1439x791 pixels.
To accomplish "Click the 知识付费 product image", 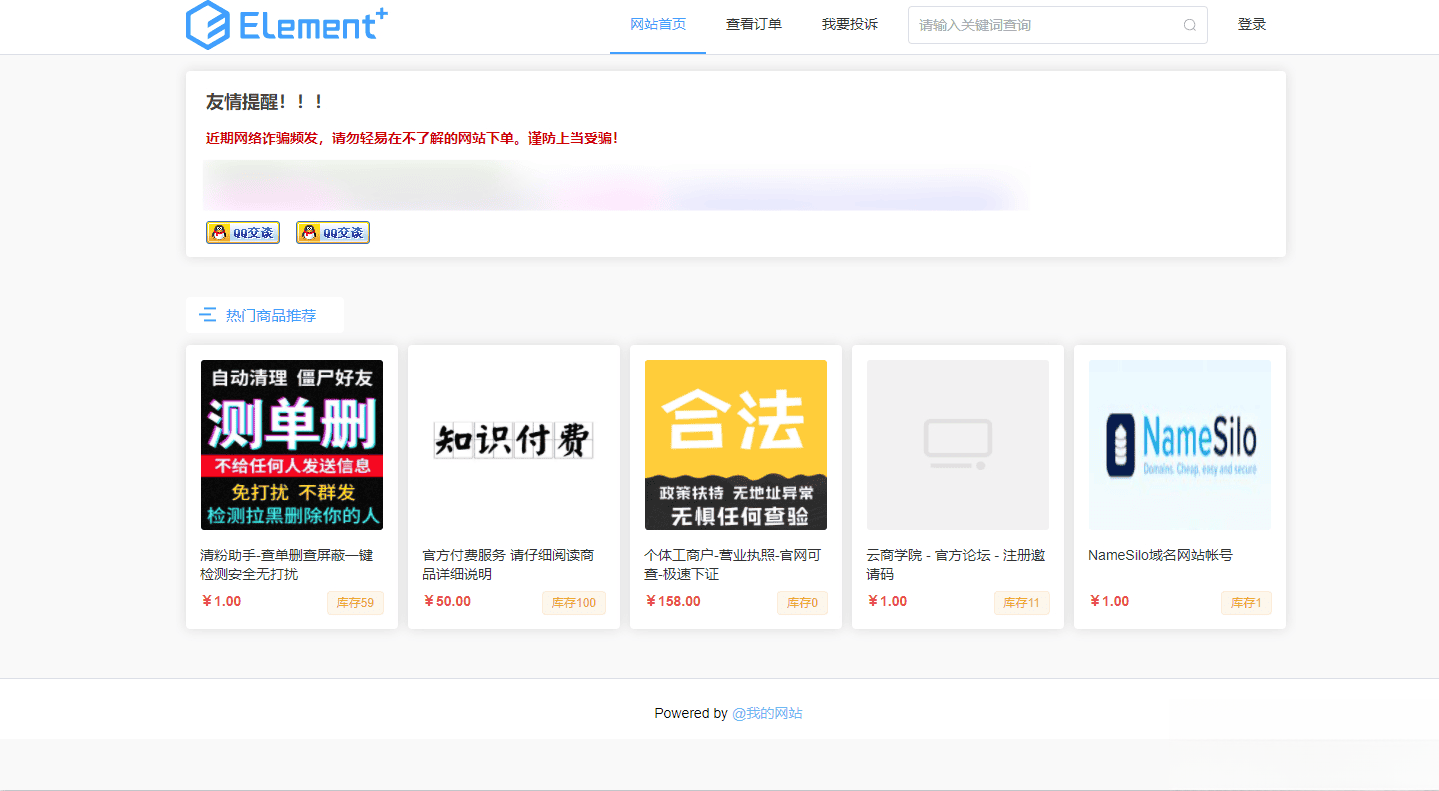I will point(513,444).
